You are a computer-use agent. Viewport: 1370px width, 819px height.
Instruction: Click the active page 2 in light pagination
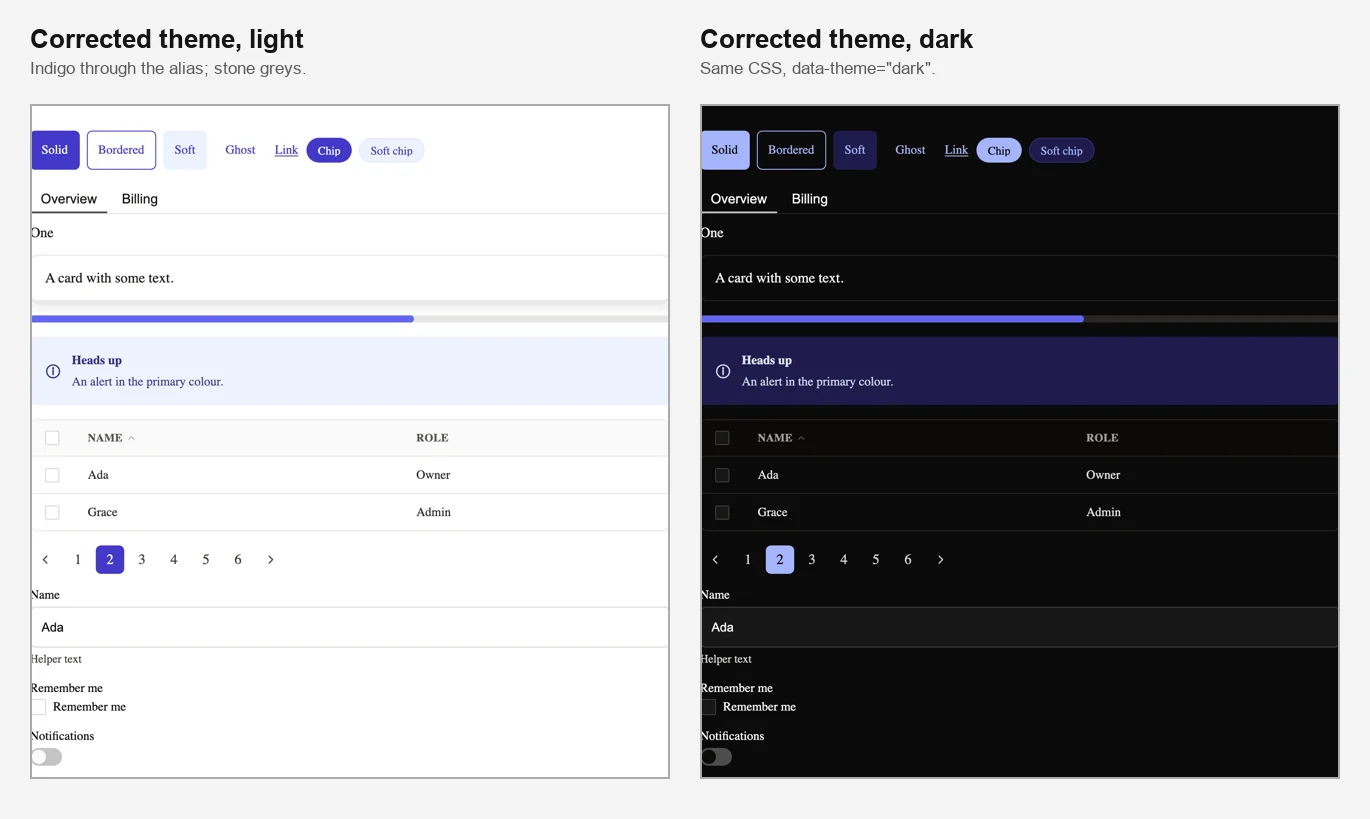[110, 560]
